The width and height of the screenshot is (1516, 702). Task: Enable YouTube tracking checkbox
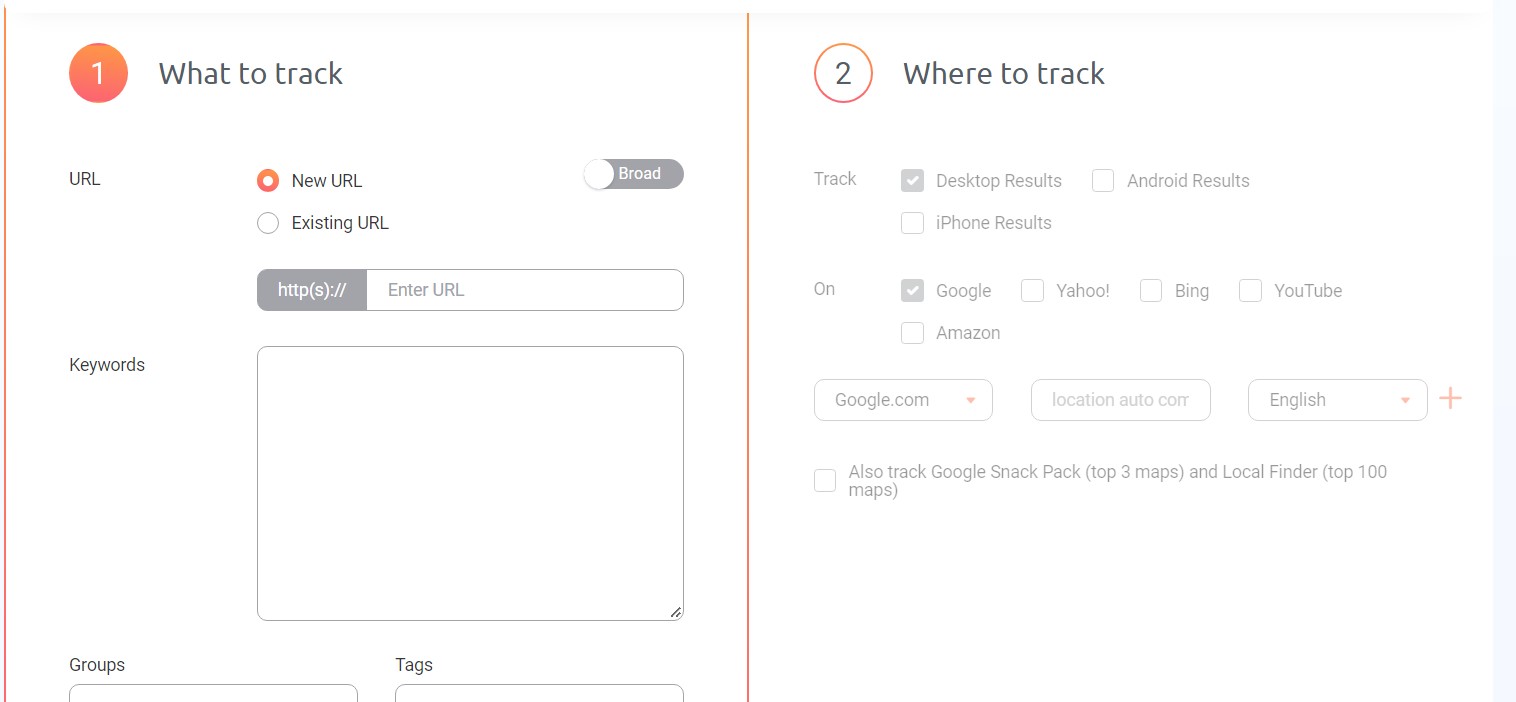pos(1250,291)
